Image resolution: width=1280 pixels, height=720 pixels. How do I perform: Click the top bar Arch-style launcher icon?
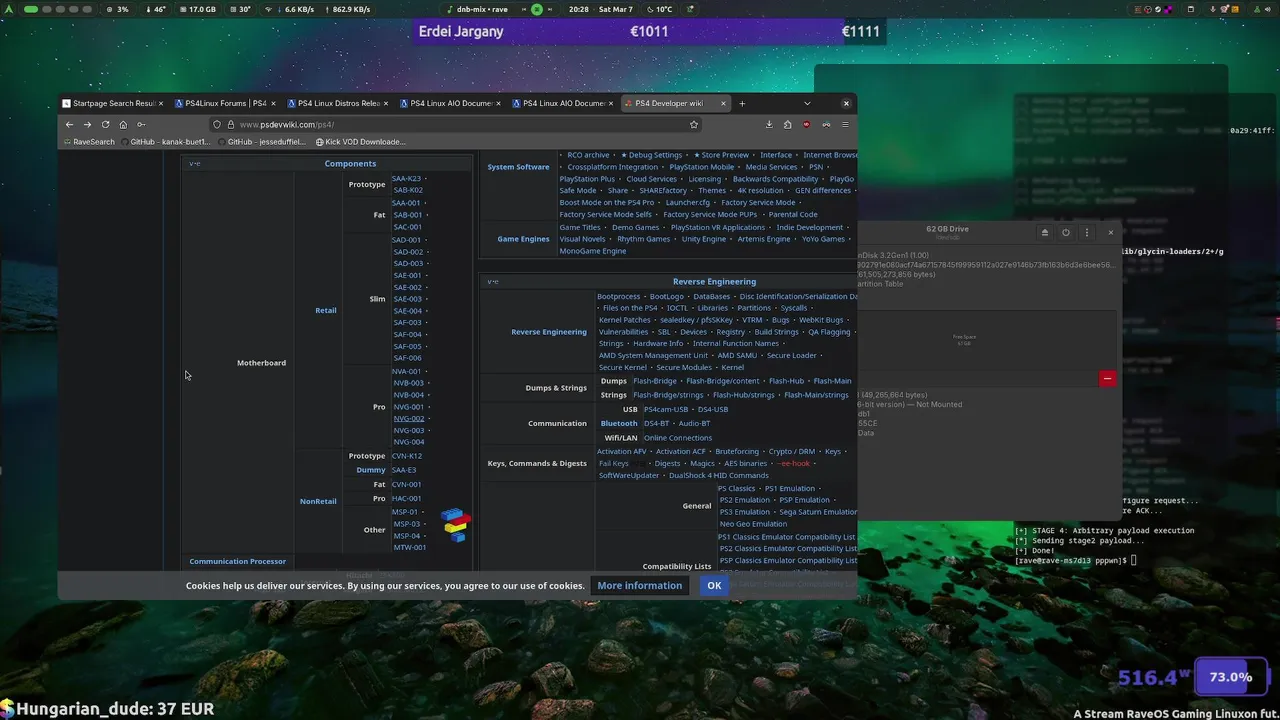(8, 9)
